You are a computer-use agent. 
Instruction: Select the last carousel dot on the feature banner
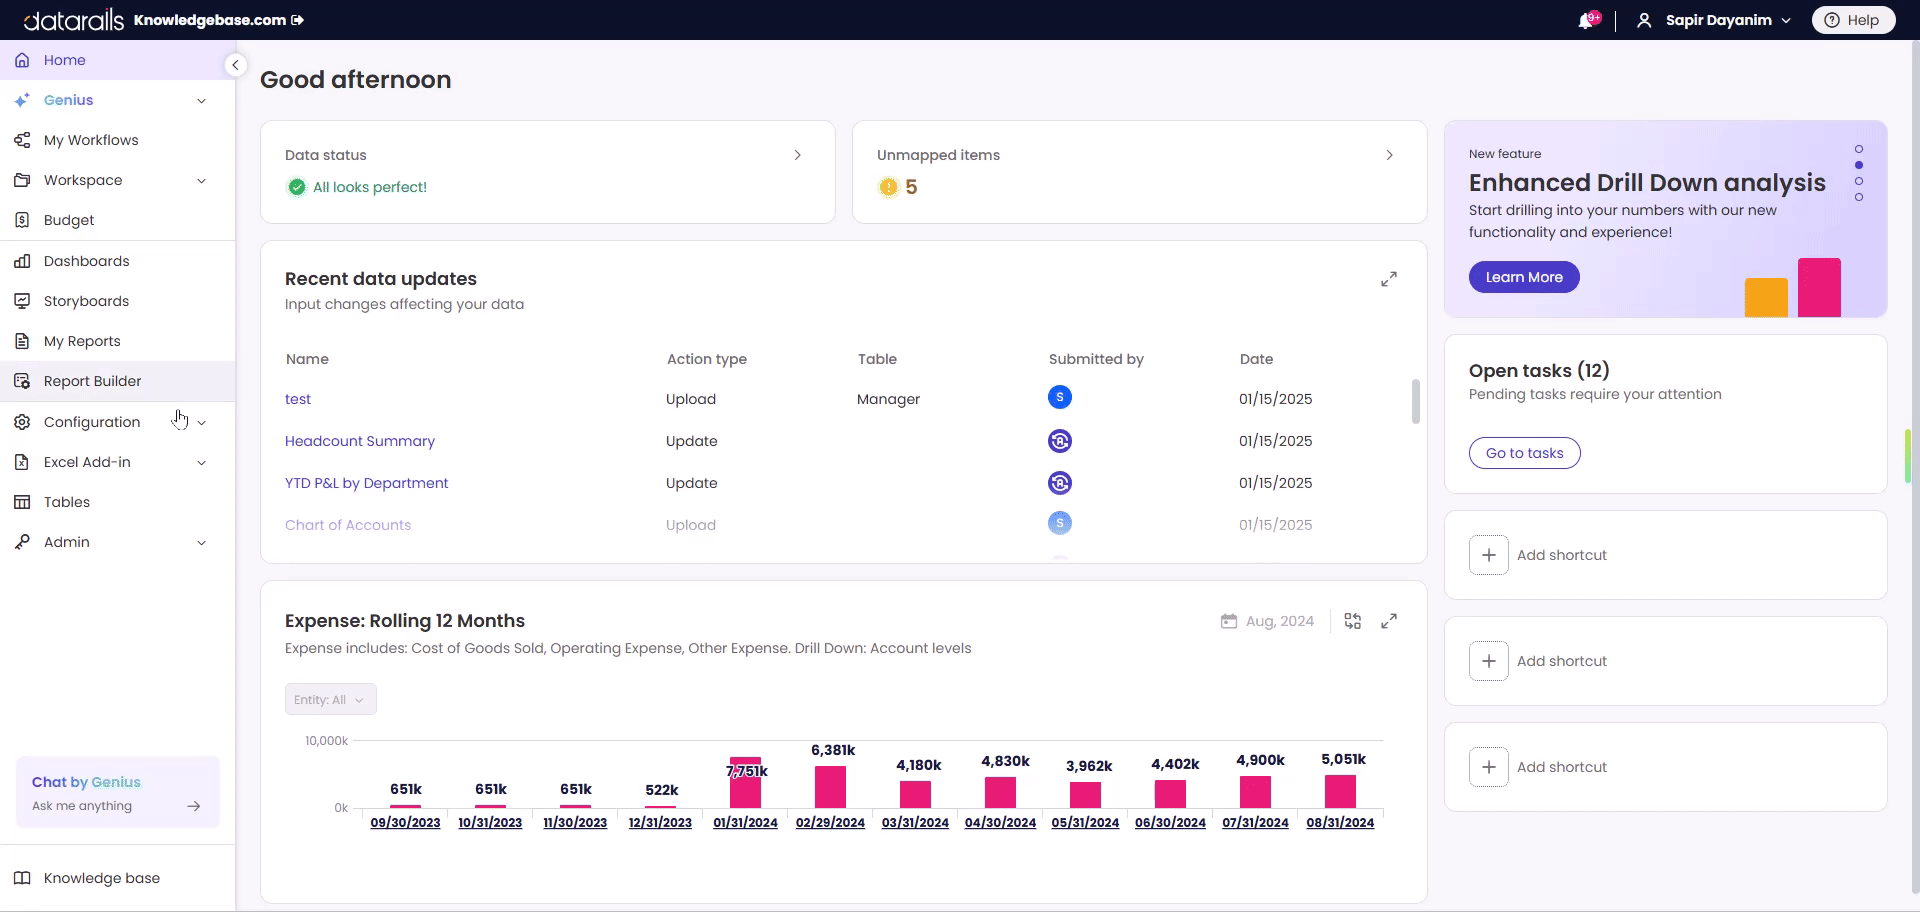[1859, 197]
